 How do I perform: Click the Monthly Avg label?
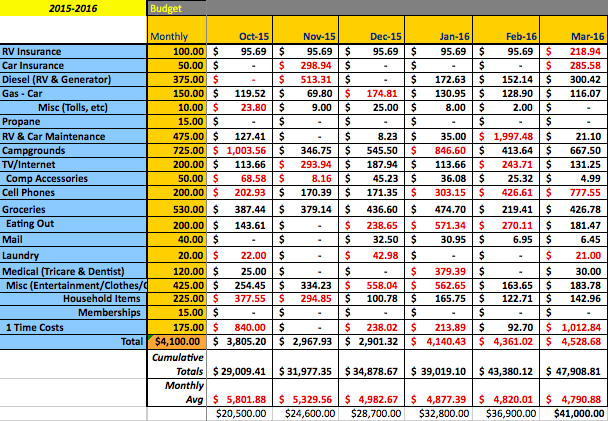[177, 392]
